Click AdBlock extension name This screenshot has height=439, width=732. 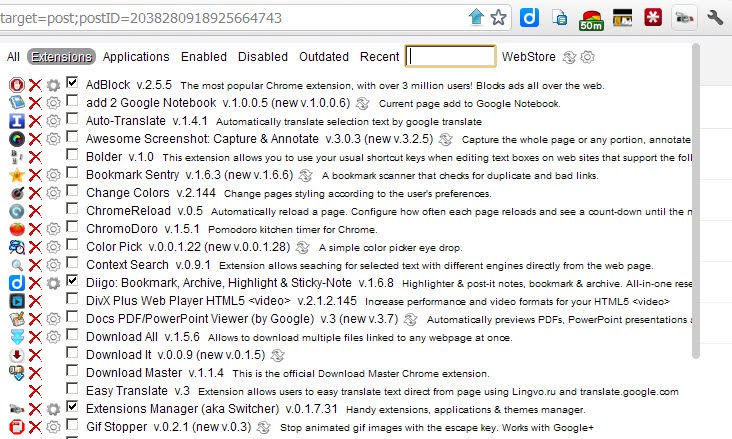coord(108,85)
